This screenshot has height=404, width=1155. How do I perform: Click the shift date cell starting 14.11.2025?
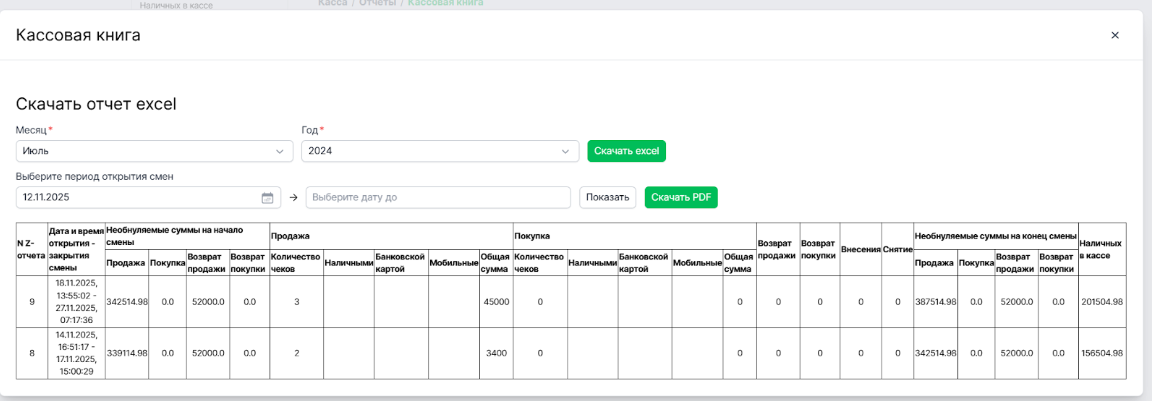[x=76, y=353]
